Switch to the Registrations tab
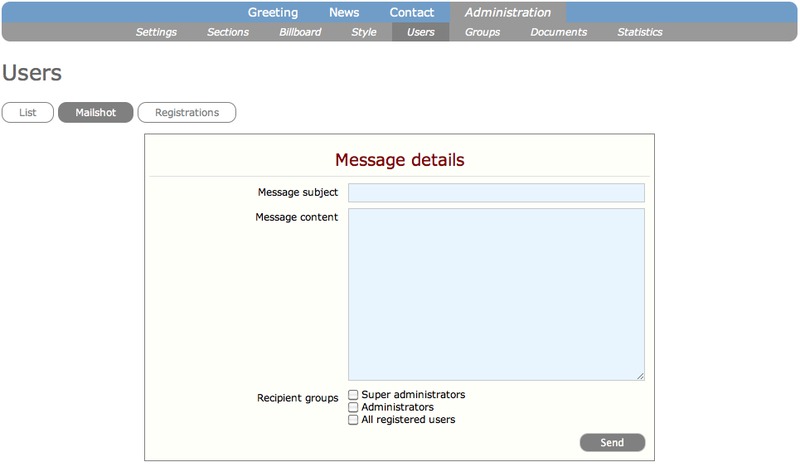Image resolution: width=800 pixels, height=467 pixels. point(187,112)
